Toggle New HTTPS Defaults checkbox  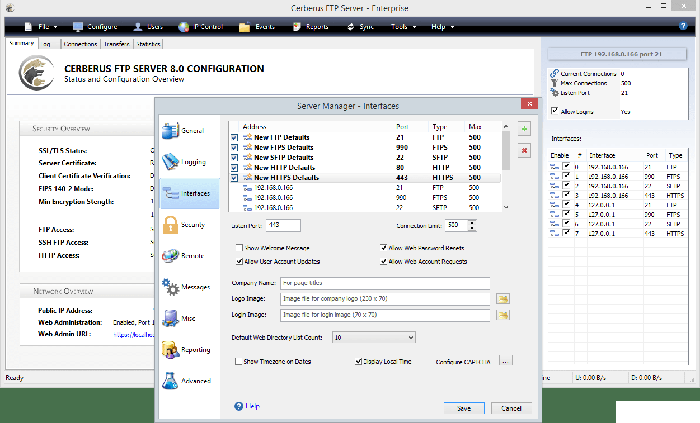tap(234, 178)
